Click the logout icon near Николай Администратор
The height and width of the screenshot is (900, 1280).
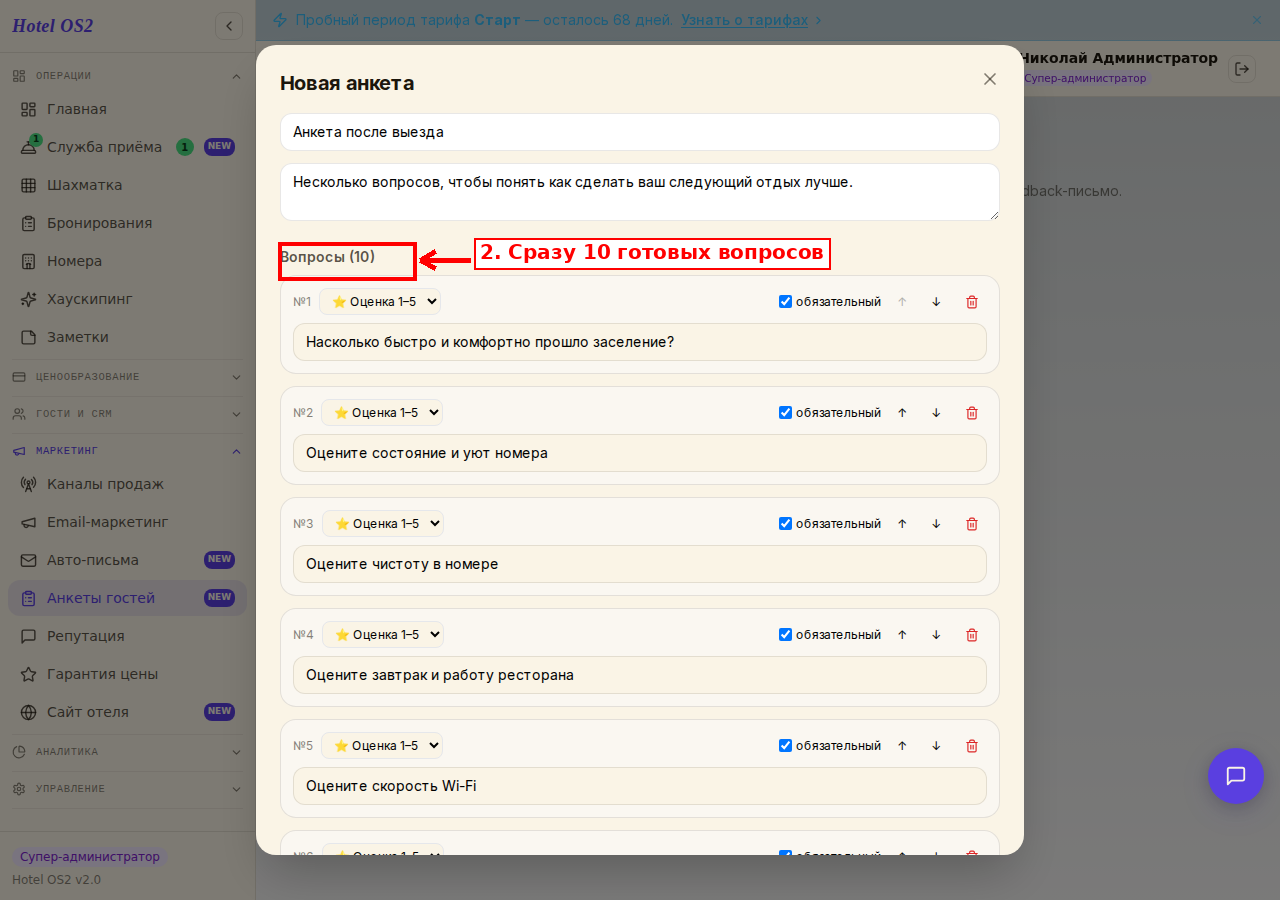coord(1242,69)
